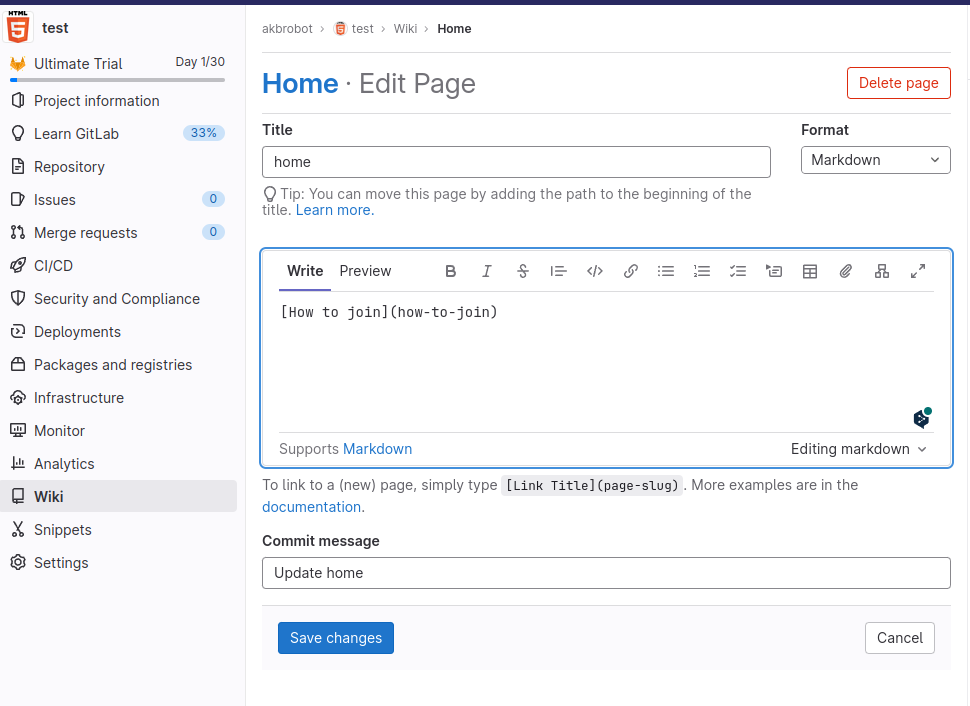Expand the editor to fullscreen mode
The width and height of the screenshot is (970, 706).
(918, 271)
